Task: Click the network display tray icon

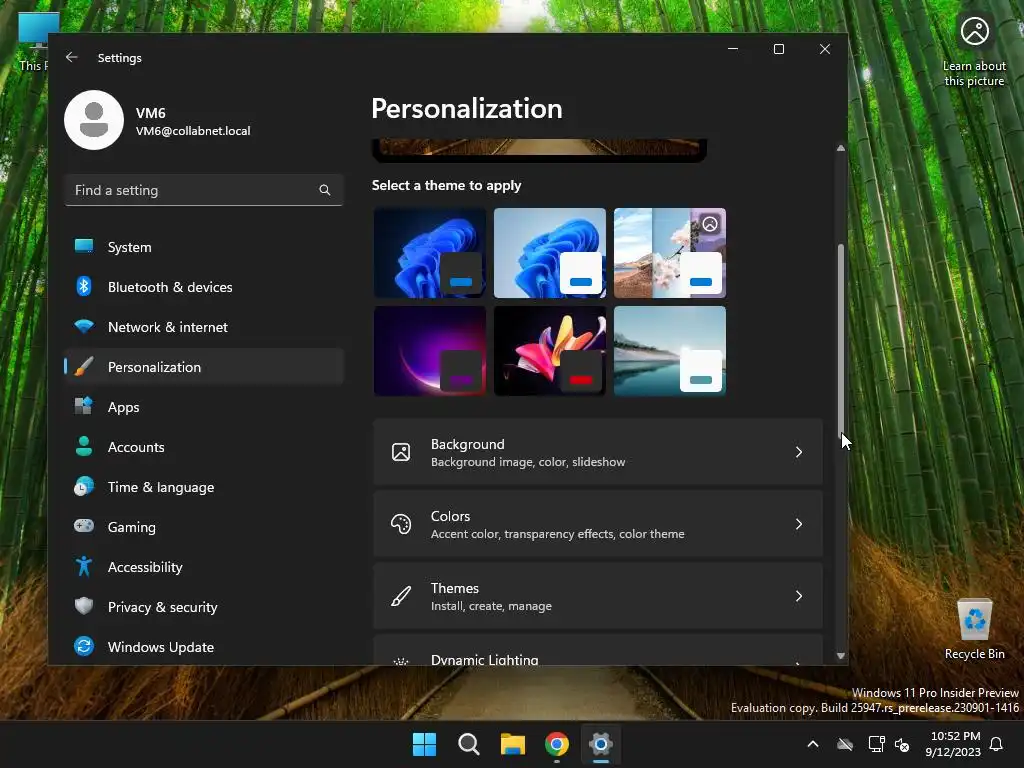Action: click(x=876, y=744)
